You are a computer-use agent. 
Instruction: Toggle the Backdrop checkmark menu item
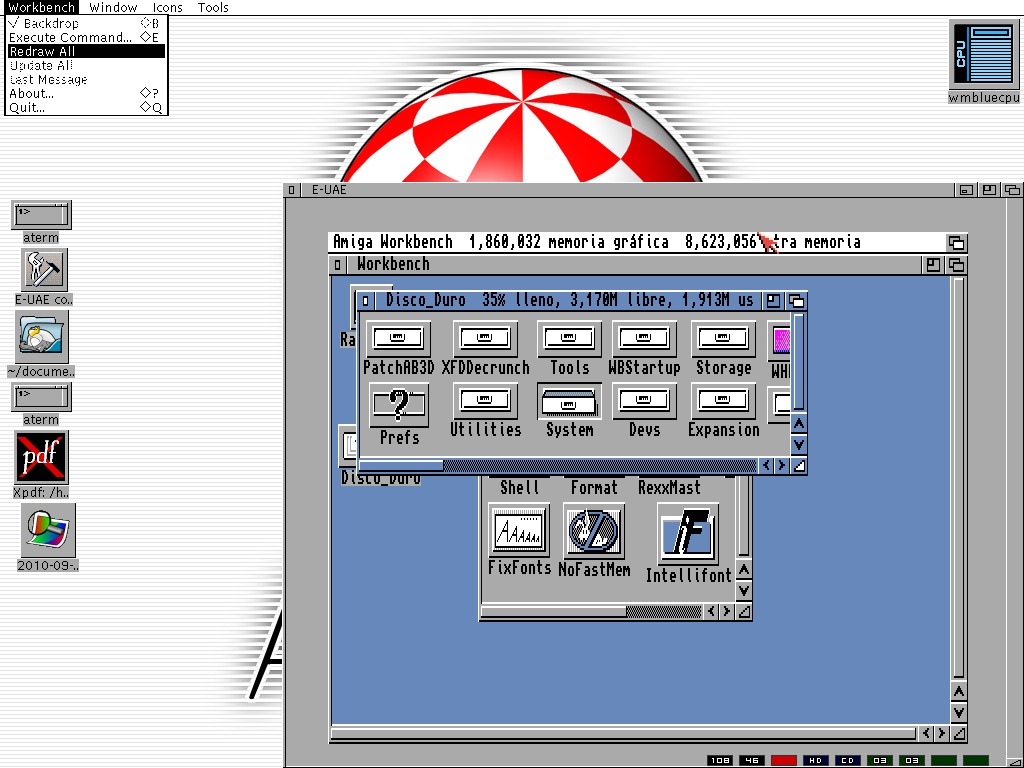pos(86,24)
